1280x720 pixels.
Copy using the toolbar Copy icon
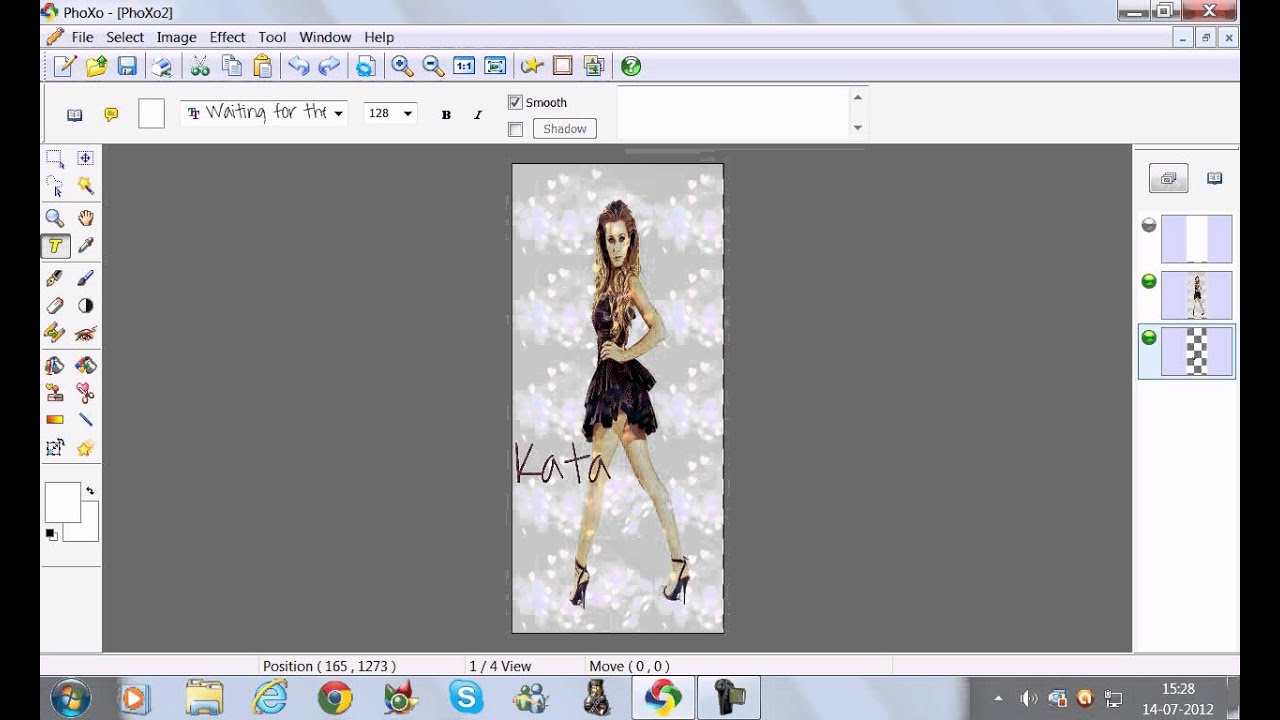(x=231, y=66)
